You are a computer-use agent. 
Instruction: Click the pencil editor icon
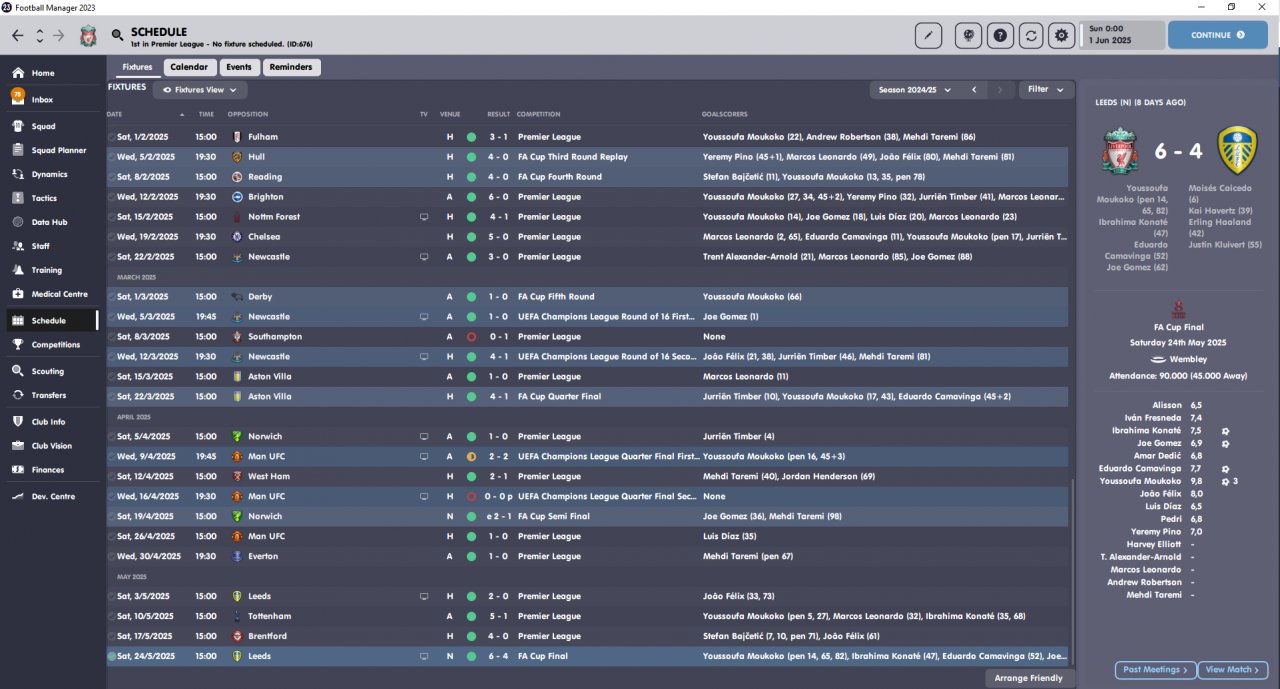(928, 35)
